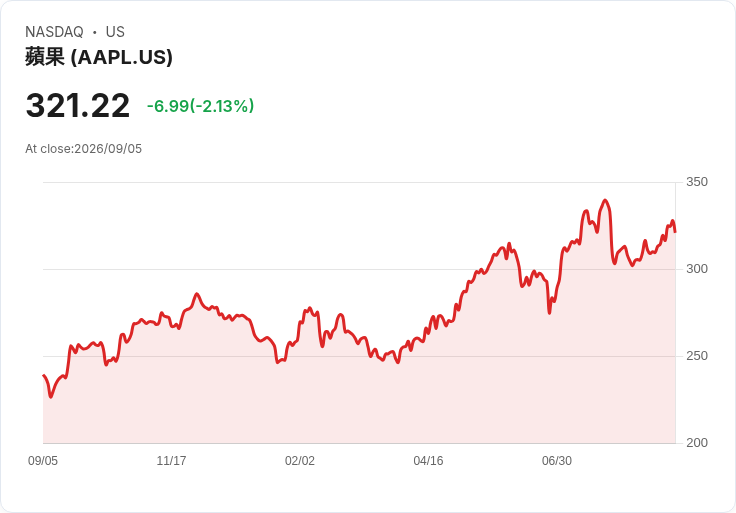Click the highest peak of the price line
Viewport: 736px width, 513px height.
pos(605,200)
